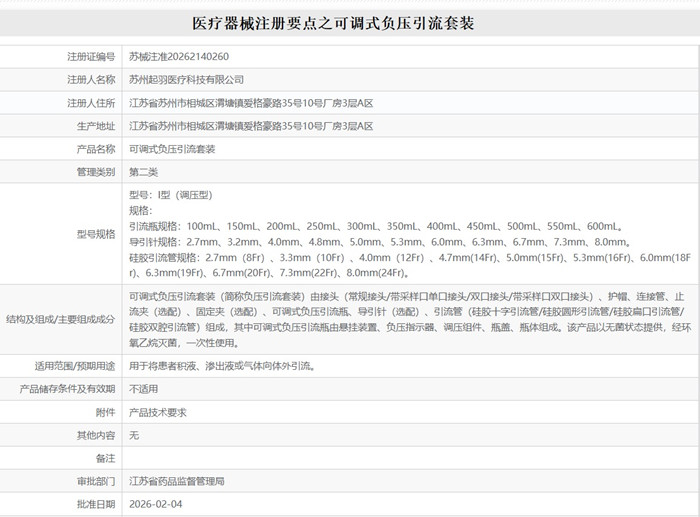Click the 结构及组成/主要组成成分 label

click(x=61, y=320)
